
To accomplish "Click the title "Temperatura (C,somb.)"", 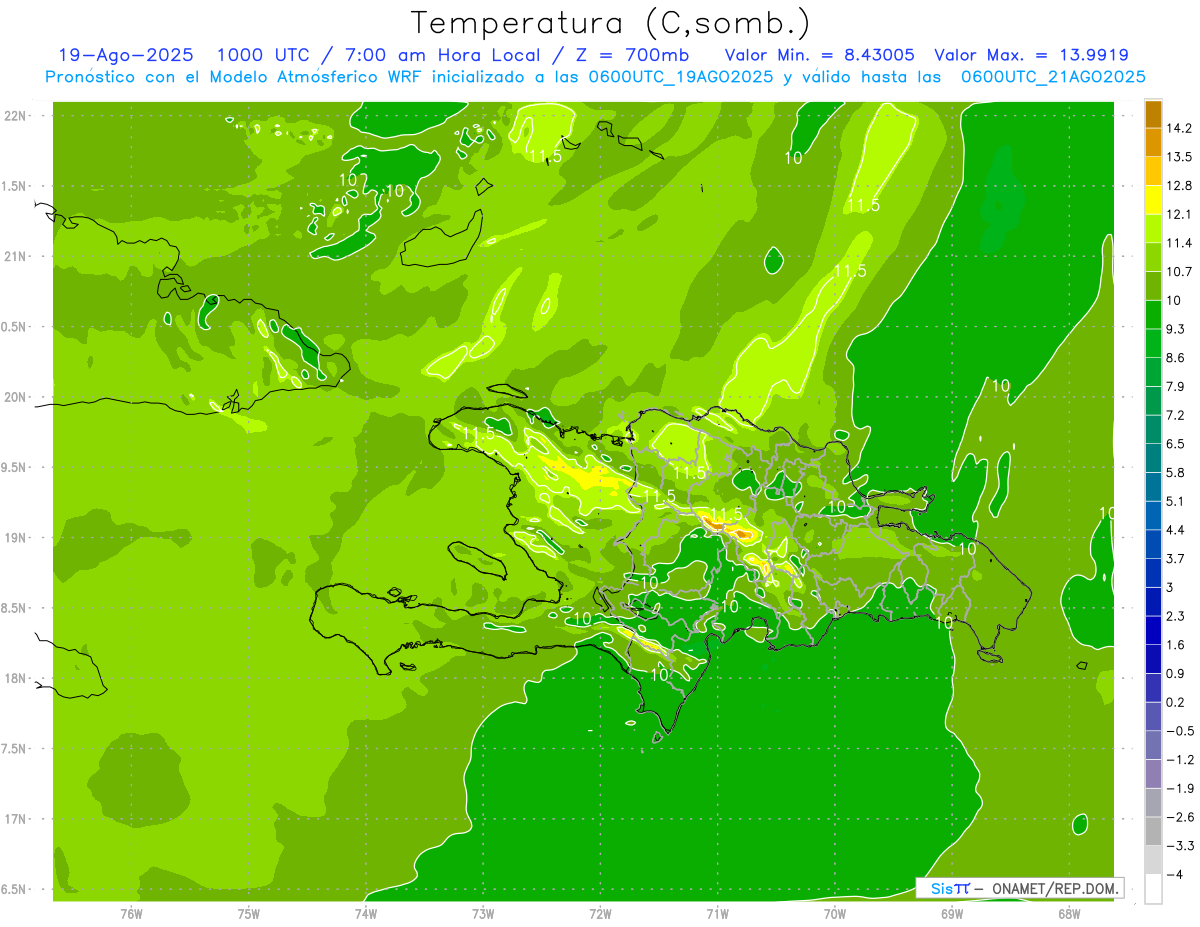I will click(611, 23).
